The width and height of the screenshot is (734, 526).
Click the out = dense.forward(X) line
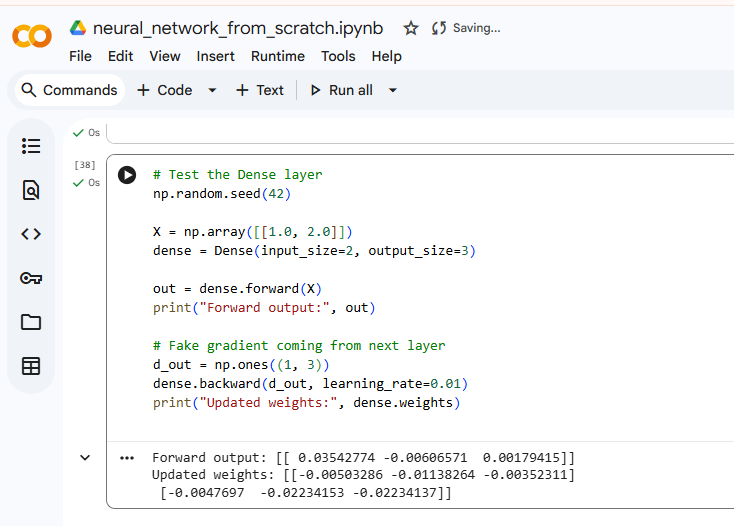237,289
